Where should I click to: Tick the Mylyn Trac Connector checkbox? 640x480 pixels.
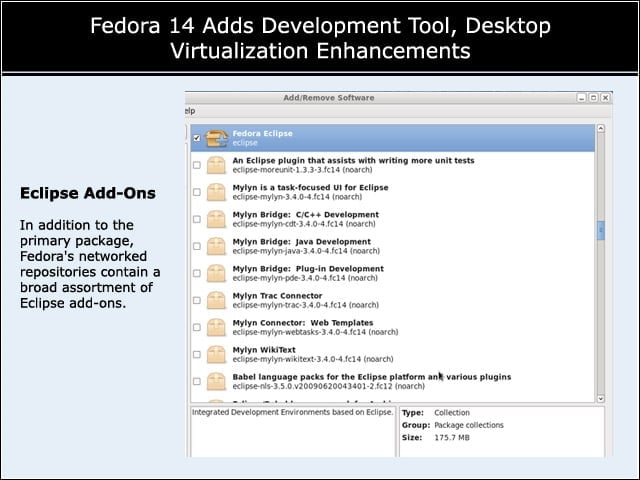pyautogui.click(x=197, y=300)
